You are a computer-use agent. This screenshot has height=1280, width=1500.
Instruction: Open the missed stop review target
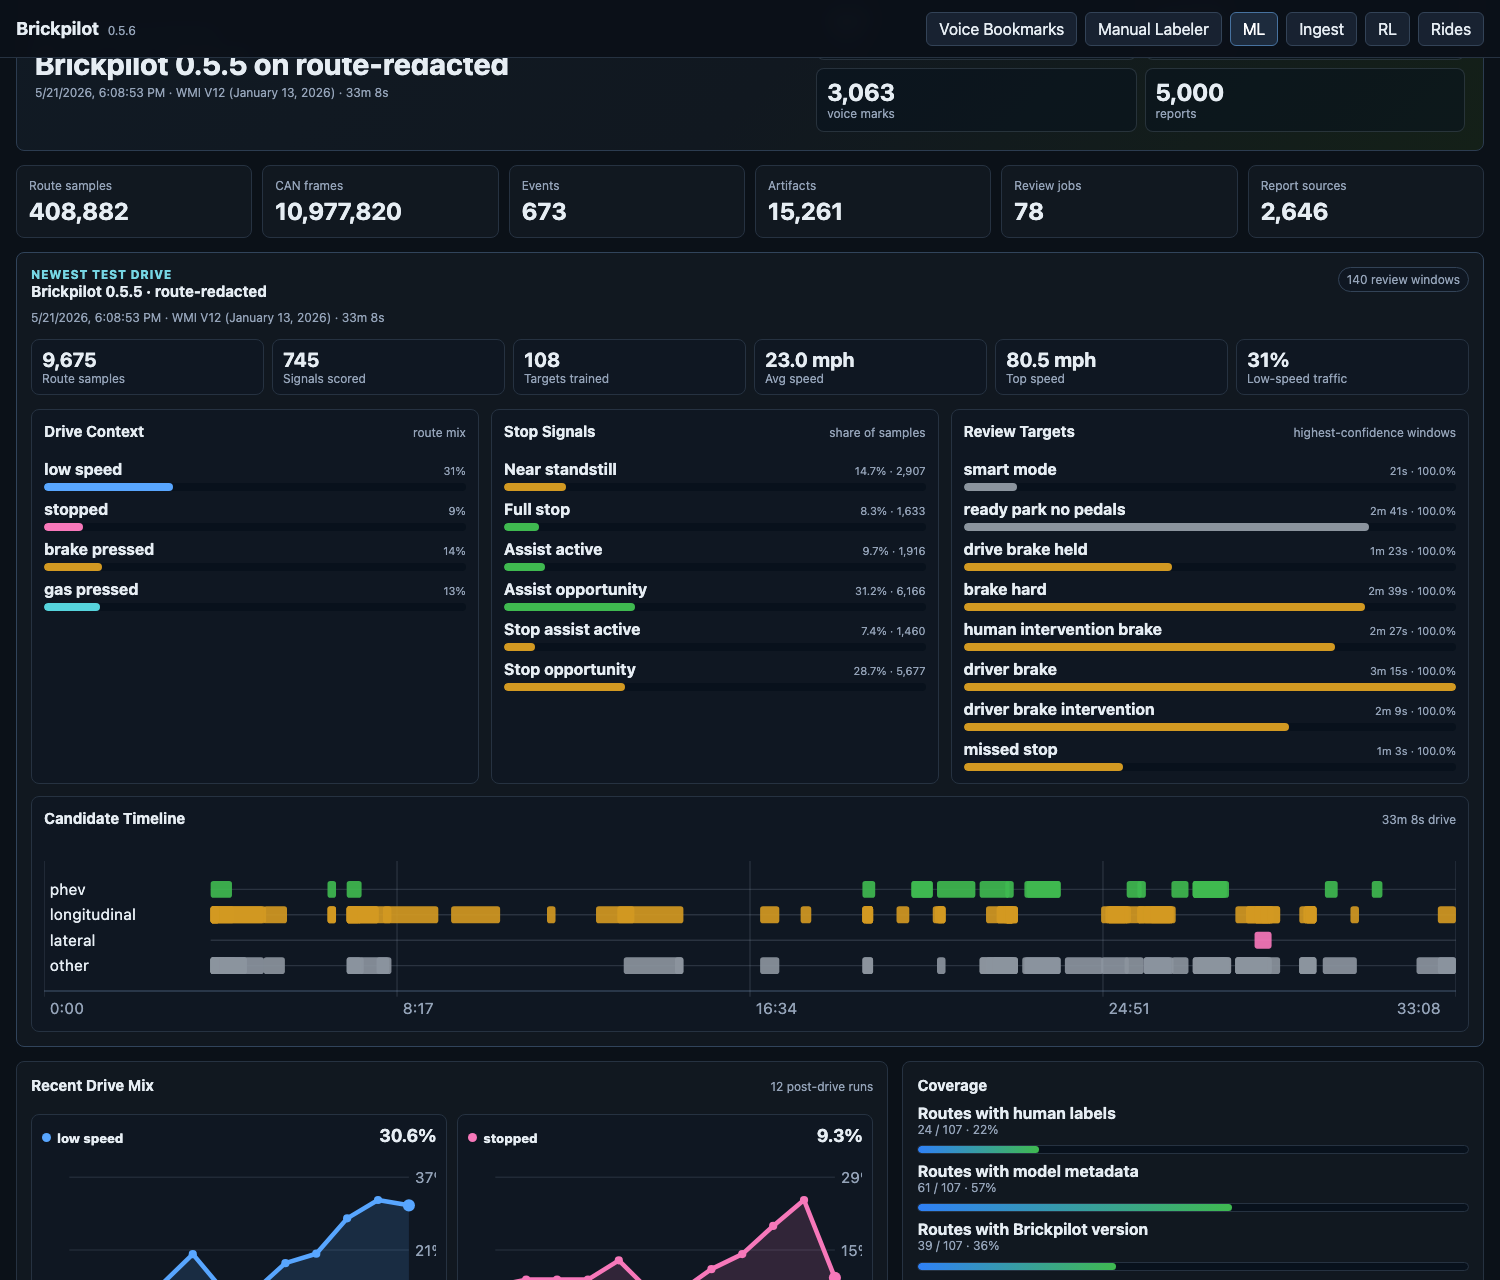(x=1209, y=756)
